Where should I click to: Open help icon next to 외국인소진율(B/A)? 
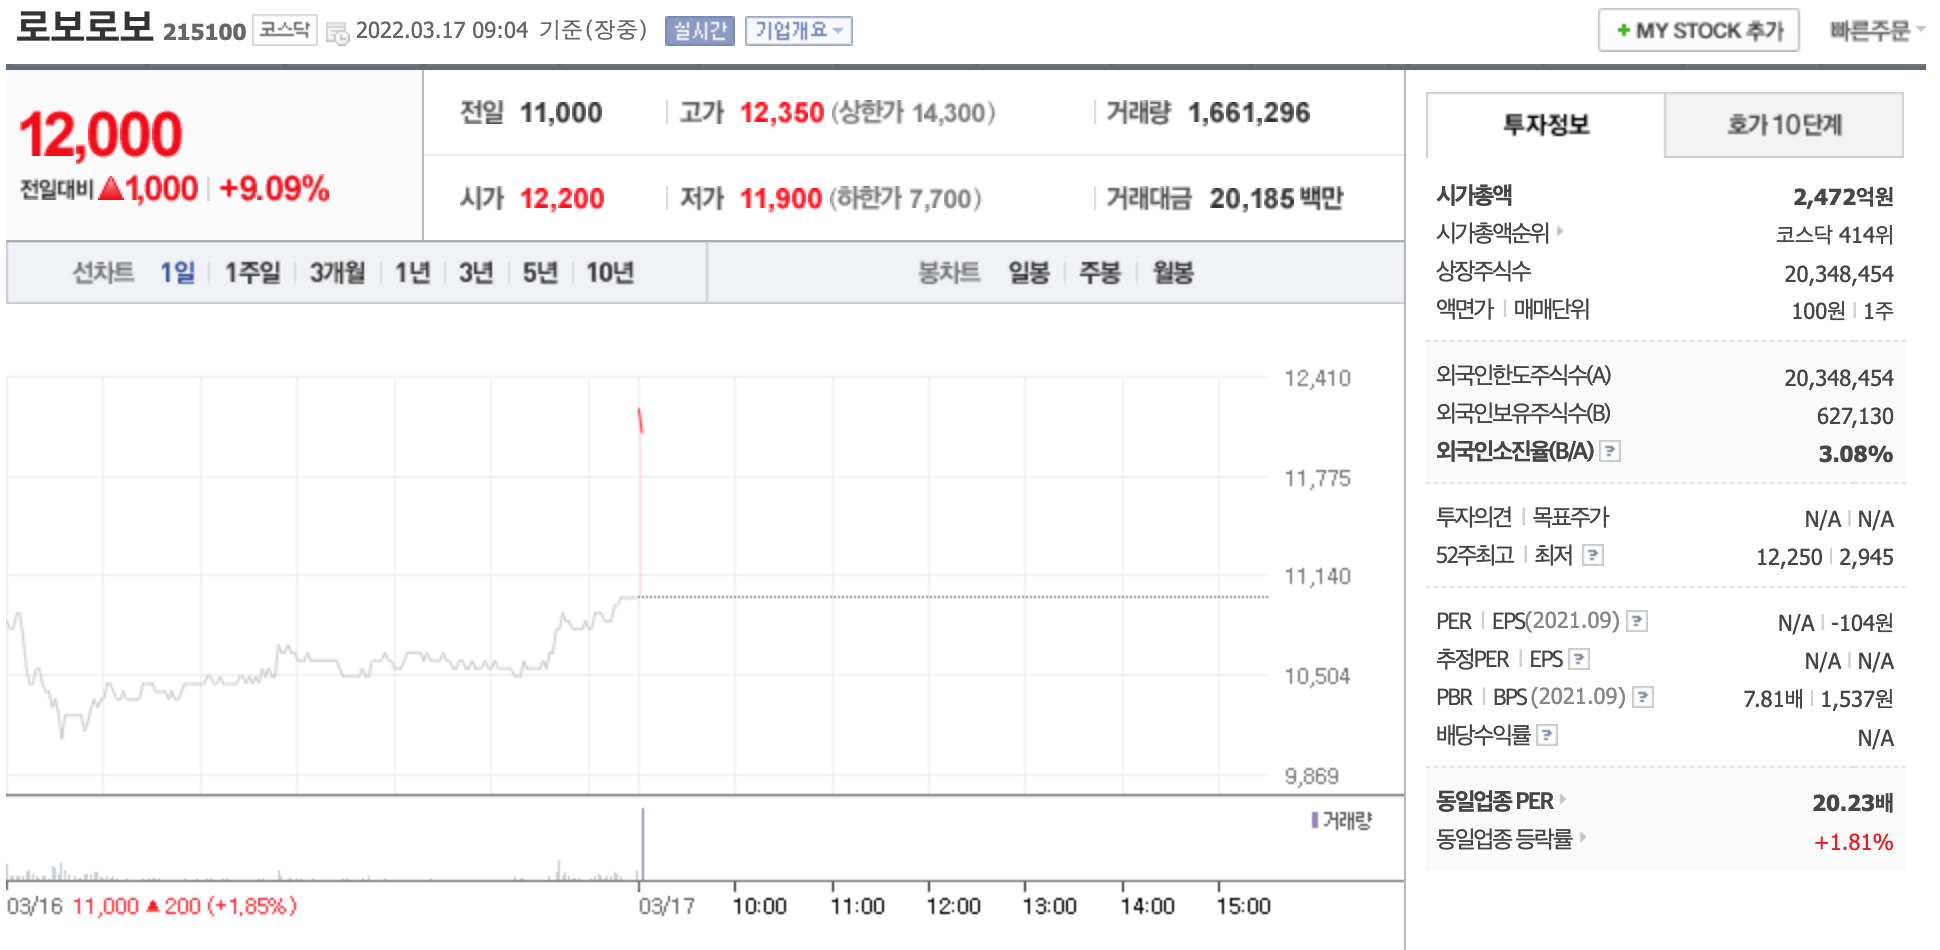1610,451
